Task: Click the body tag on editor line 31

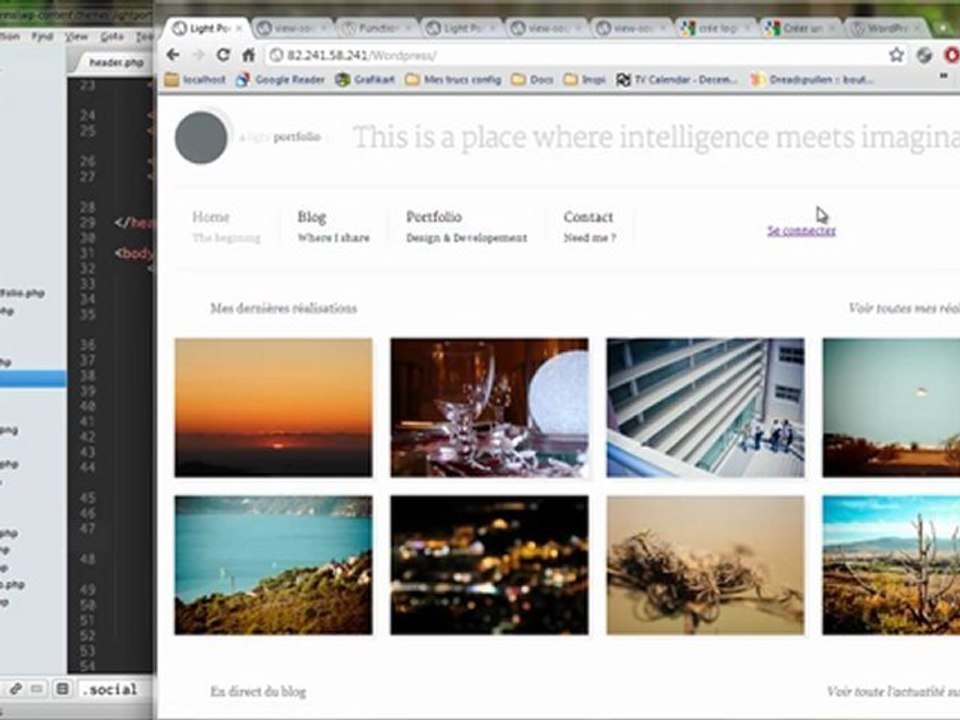Action: point(133,253)
